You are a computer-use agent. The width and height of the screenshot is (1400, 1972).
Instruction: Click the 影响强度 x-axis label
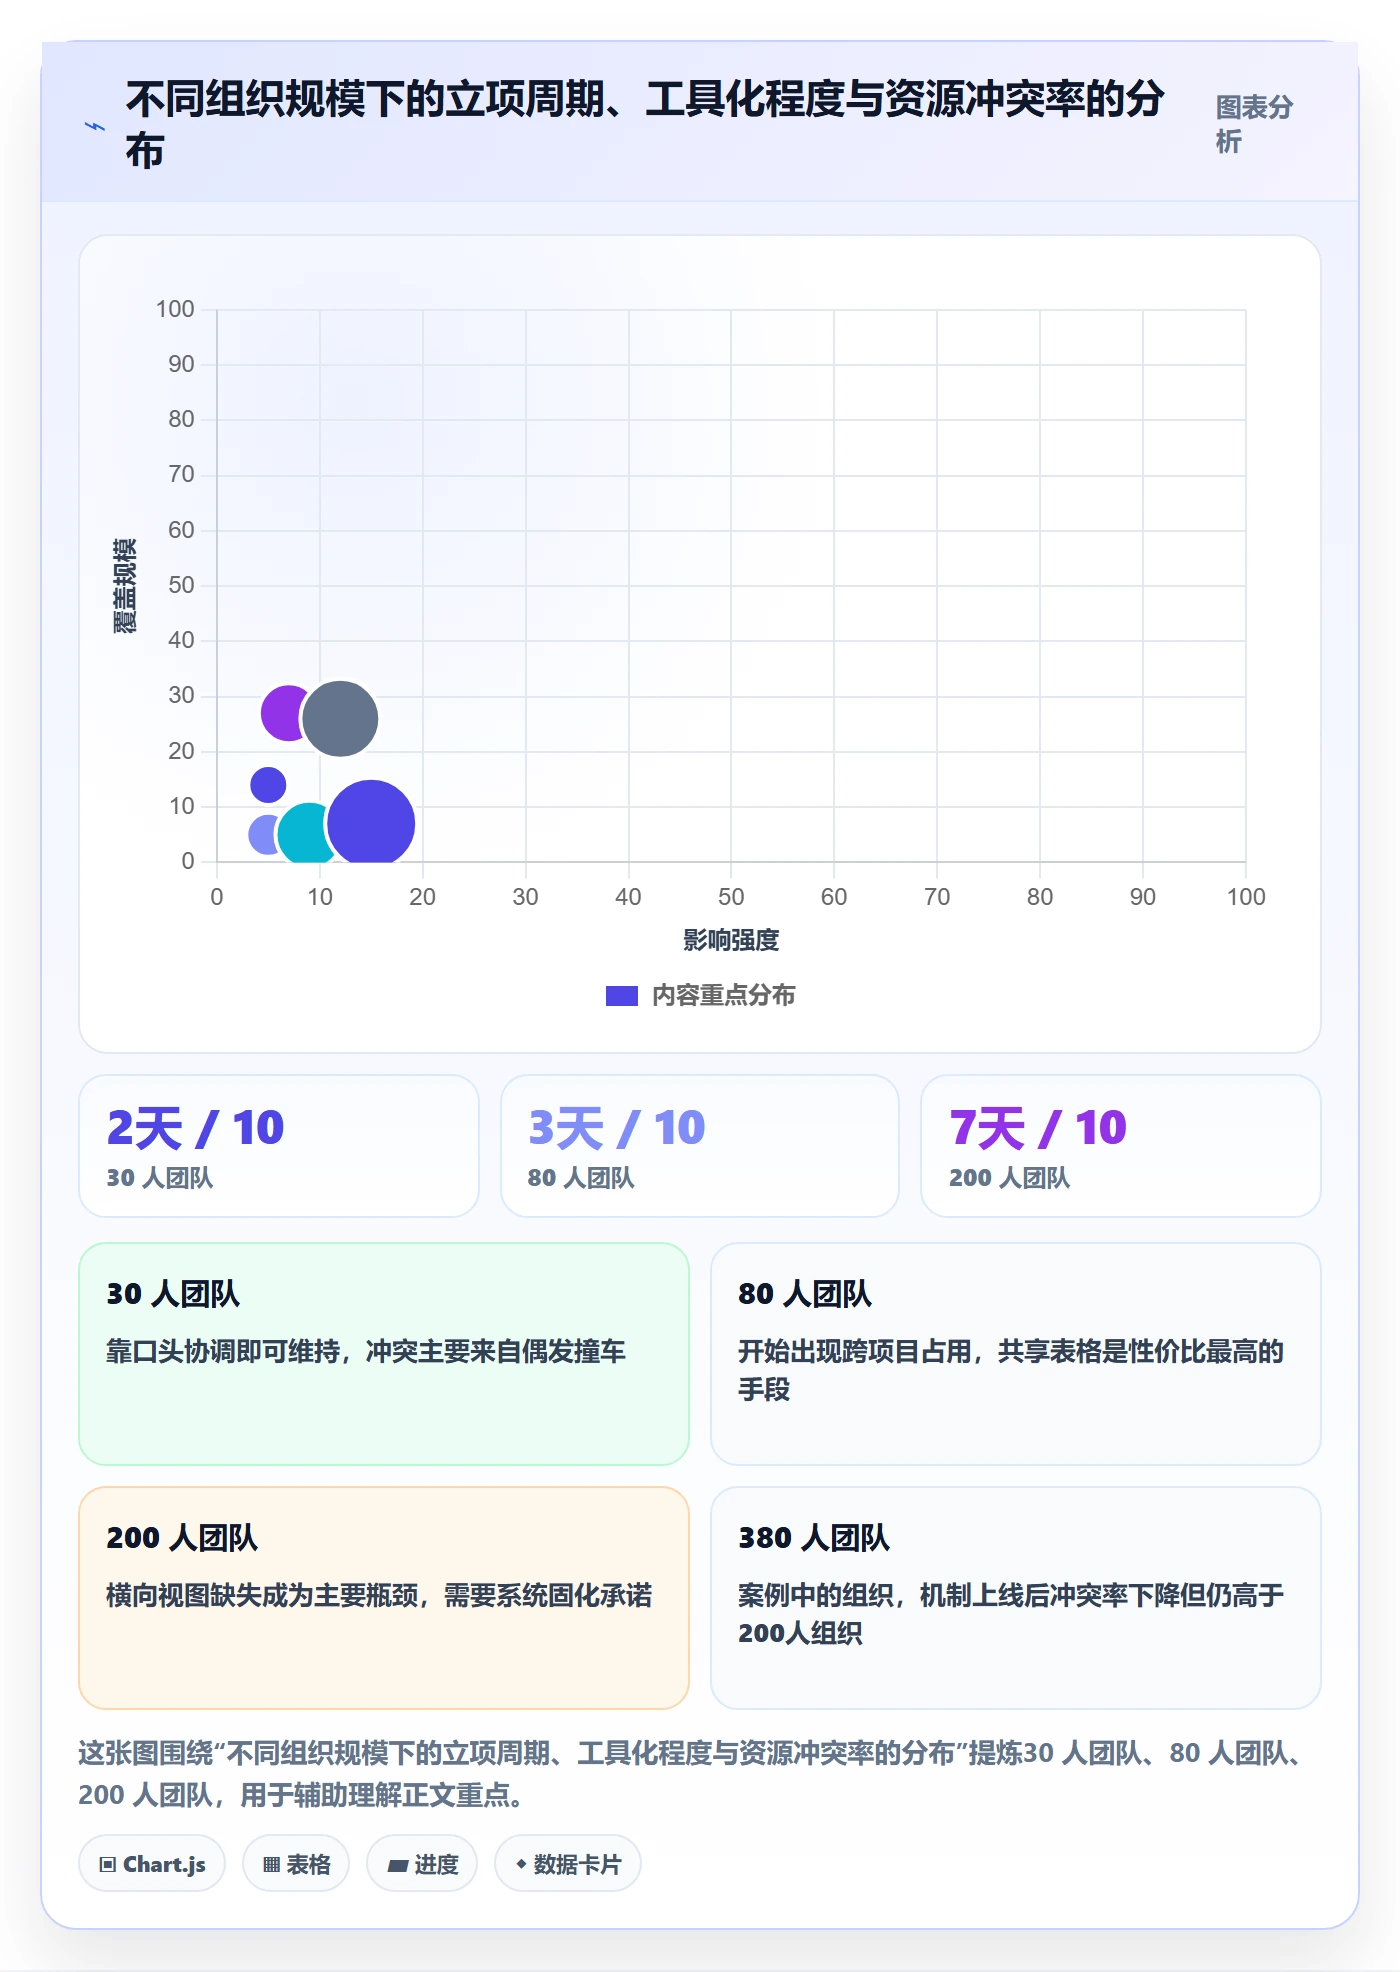click(731, 940)
